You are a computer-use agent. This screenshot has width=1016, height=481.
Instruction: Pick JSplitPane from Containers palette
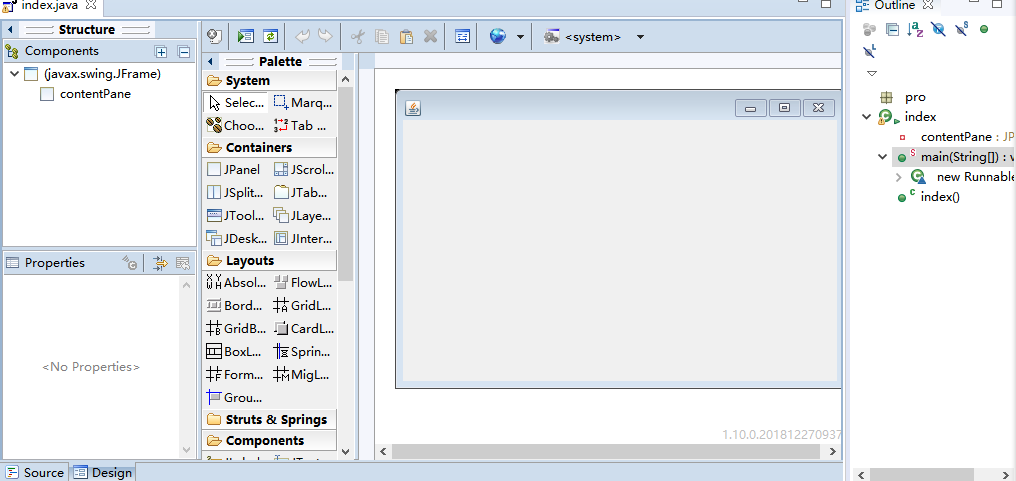tap(236, 193)
